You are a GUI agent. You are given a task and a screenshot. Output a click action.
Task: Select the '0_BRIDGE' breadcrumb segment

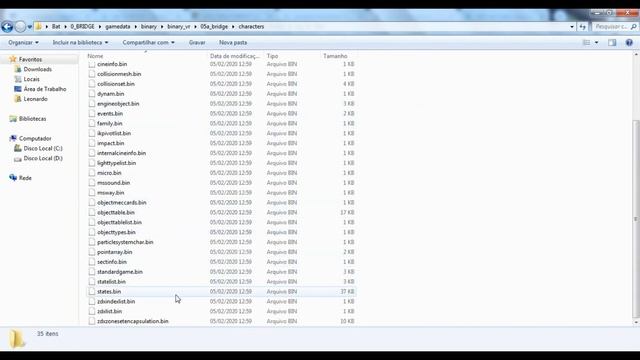pos(82,27)
